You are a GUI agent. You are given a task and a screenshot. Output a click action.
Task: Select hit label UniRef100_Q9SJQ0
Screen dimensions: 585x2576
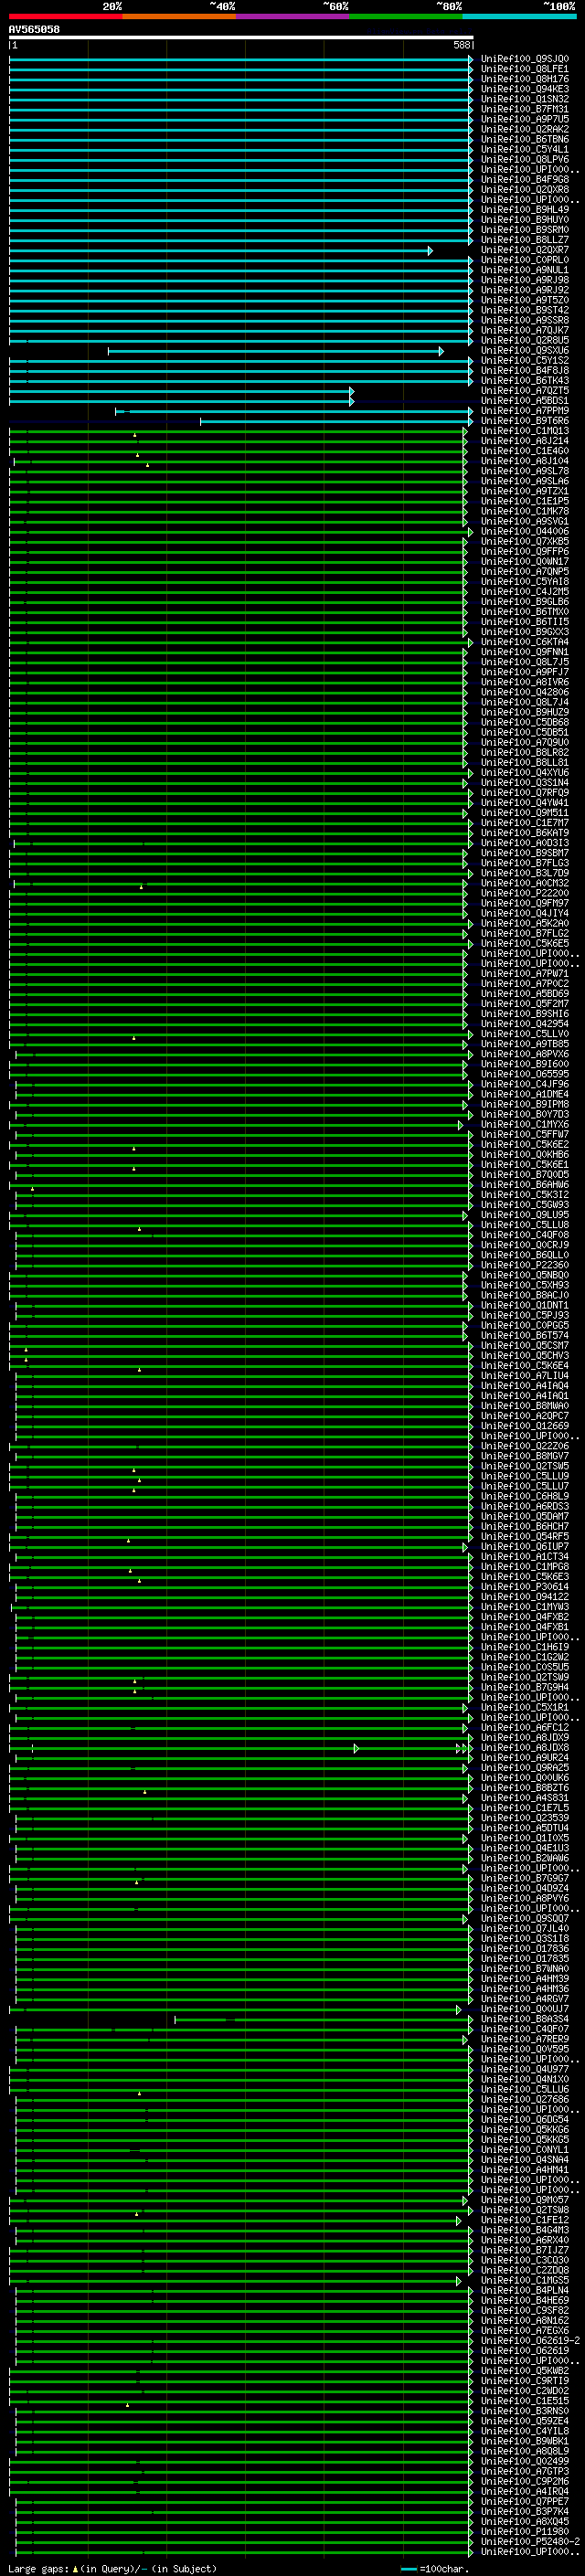[524, 59]
